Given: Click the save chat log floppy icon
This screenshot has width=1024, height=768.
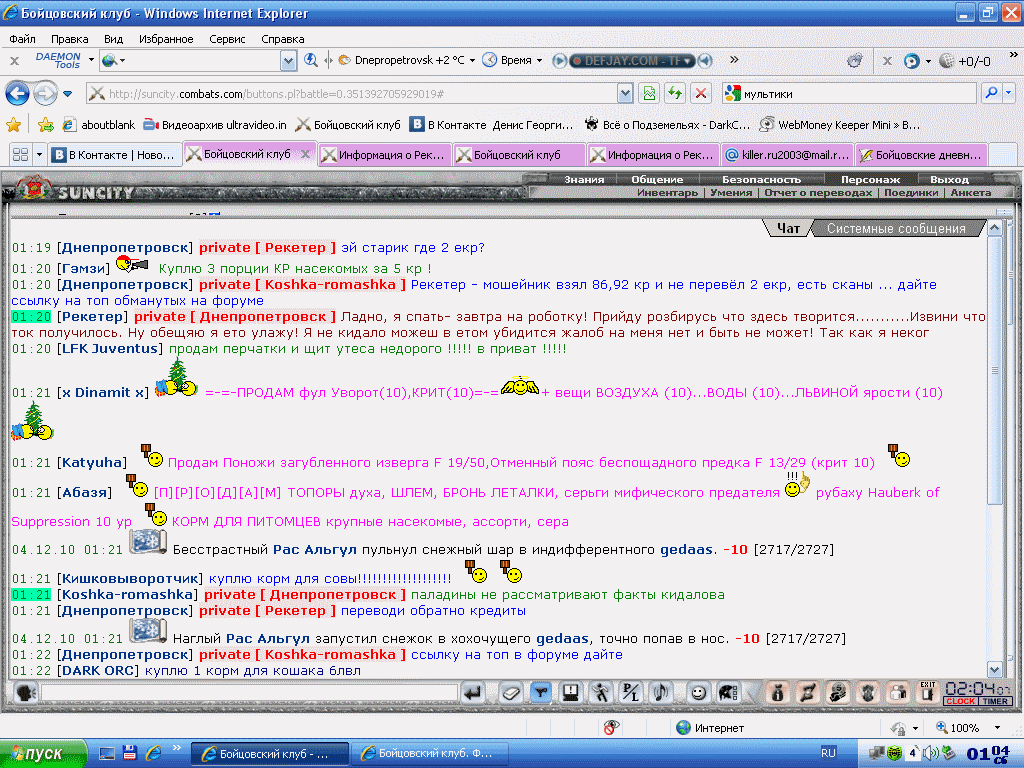Looking at the screenshot, I should coord(571,692).
